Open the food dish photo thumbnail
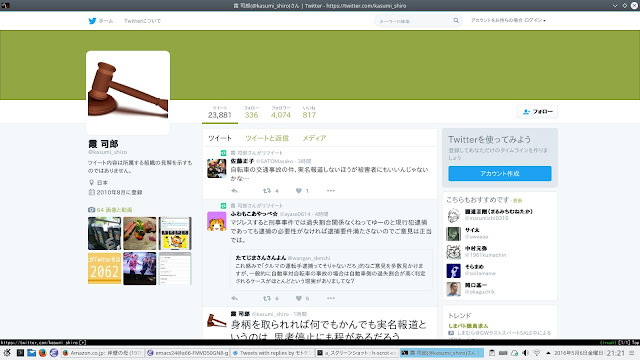 [x=140, y=233]
